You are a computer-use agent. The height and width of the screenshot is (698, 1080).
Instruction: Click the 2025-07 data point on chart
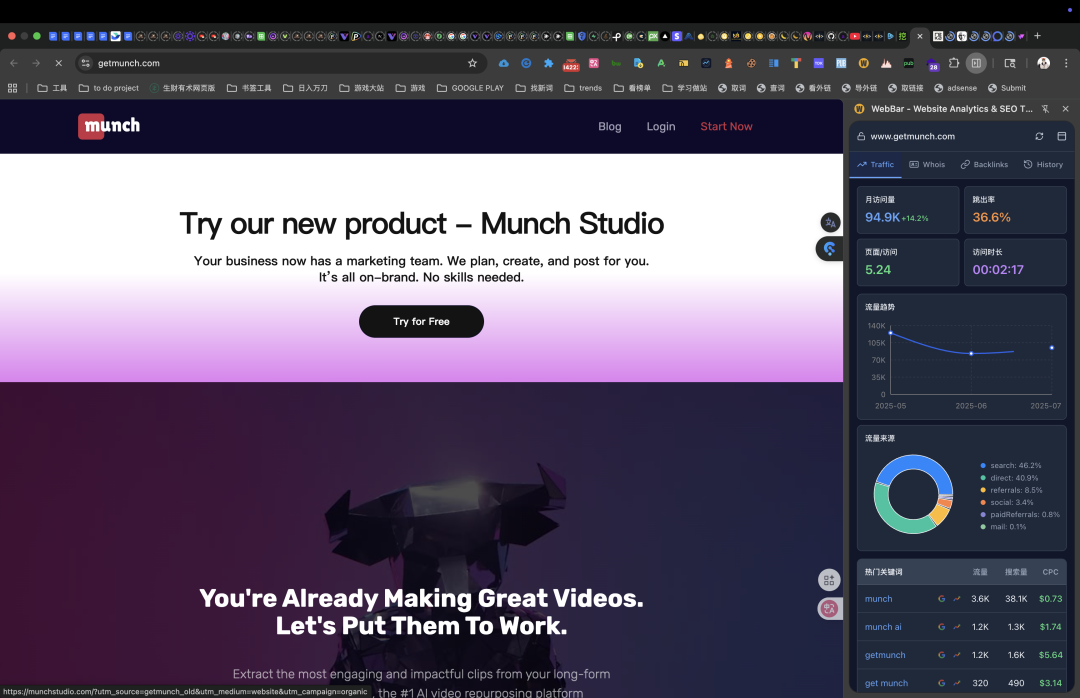(1052, 348)
